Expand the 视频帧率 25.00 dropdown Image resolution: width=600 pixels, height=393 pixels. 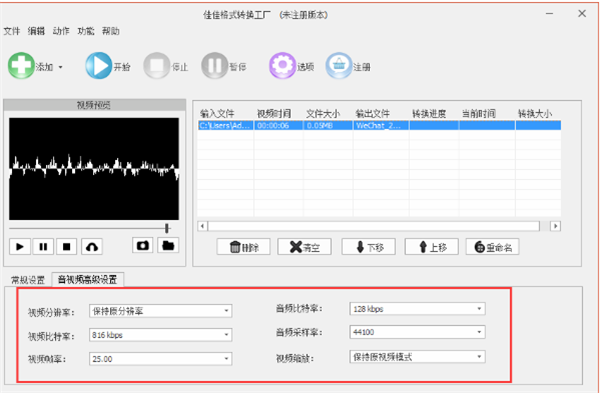[x=227, y=359]
